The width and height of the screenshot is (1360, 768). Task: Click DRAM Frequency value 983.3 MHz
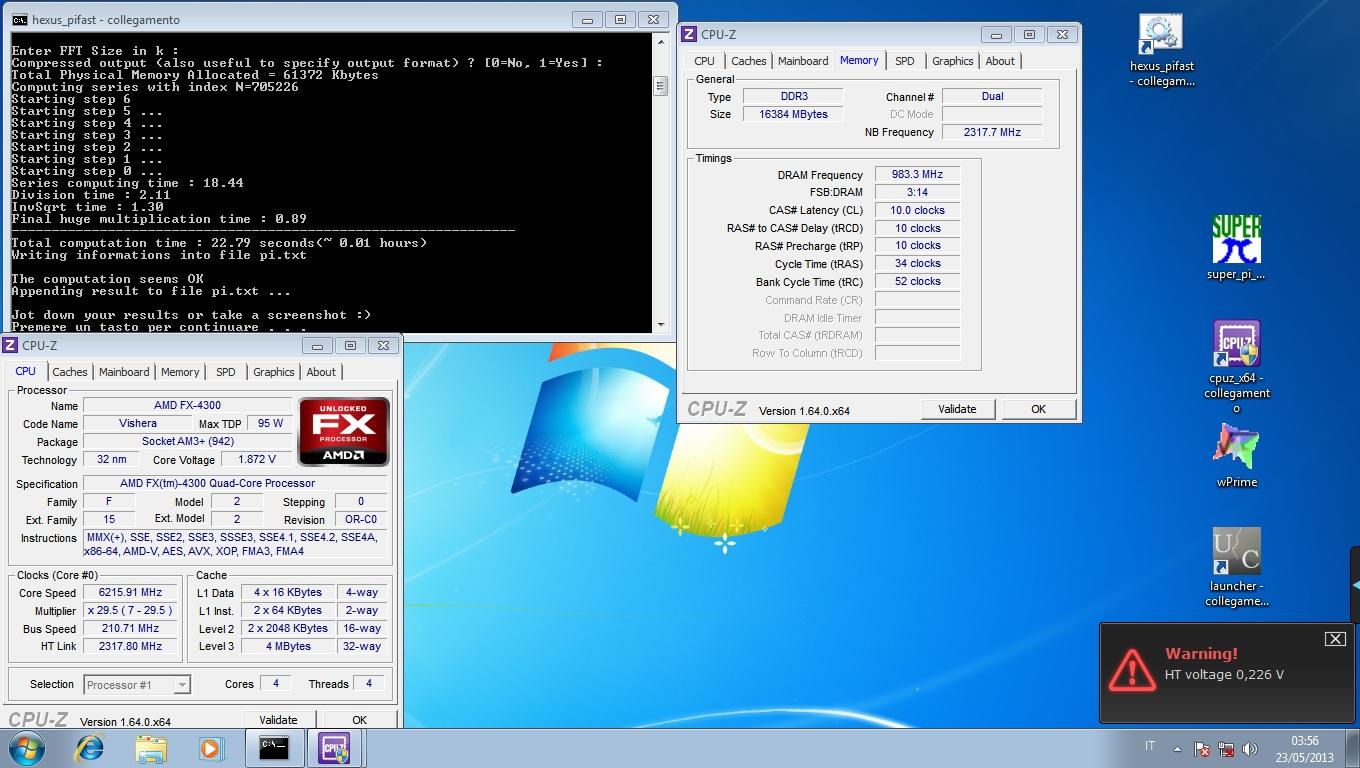tap(917, 174)
